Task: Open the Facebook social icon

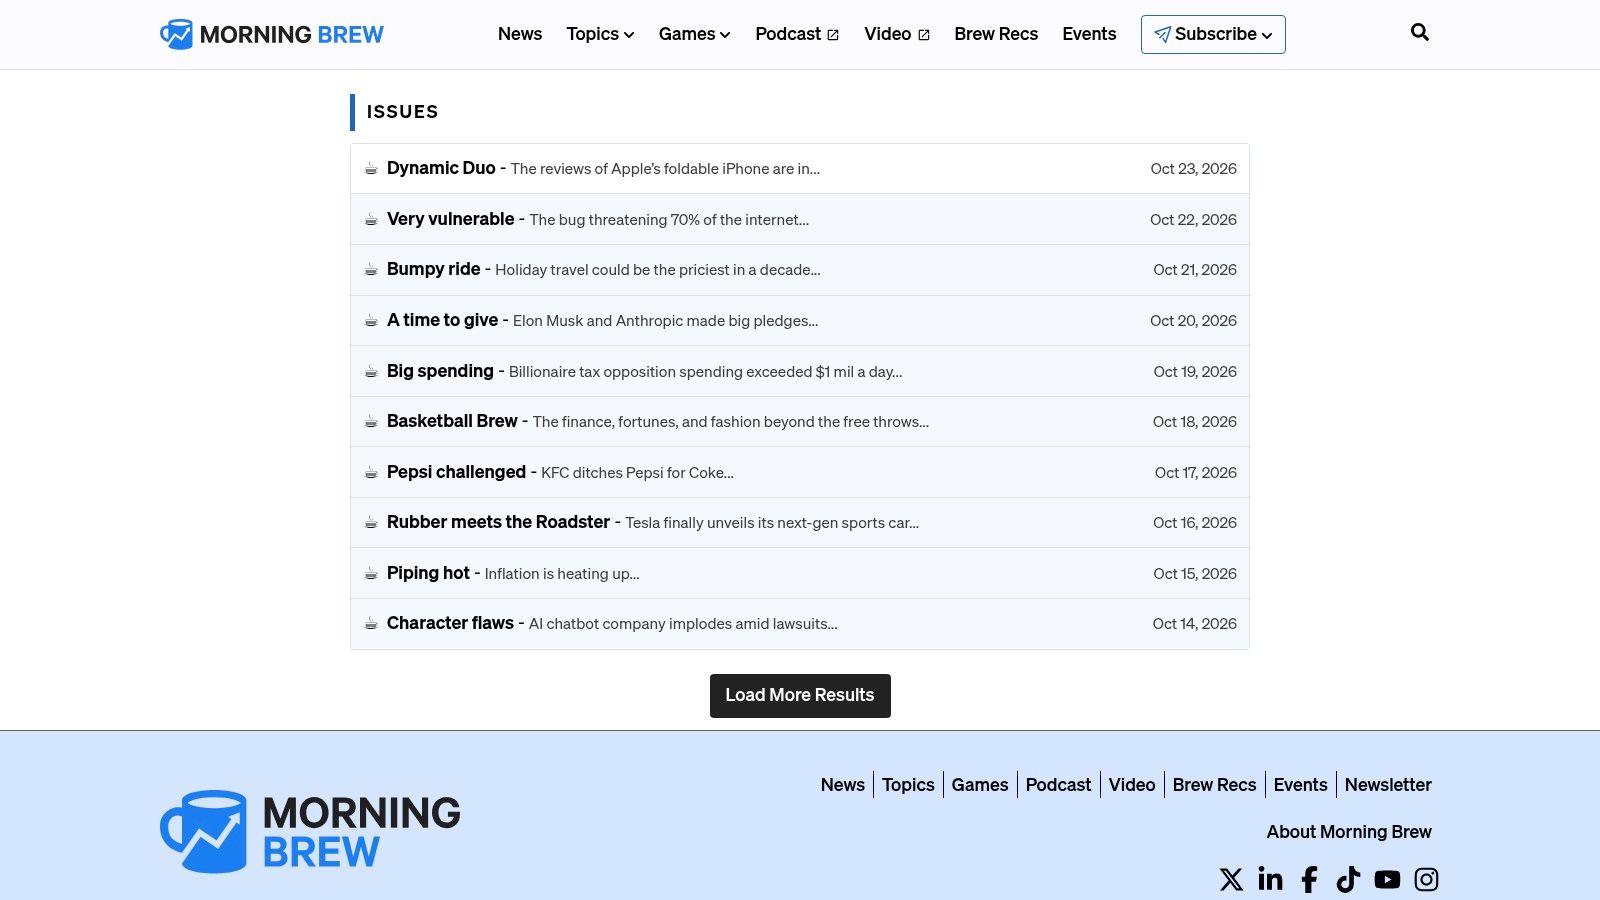Action: (x=1309, y=879)
